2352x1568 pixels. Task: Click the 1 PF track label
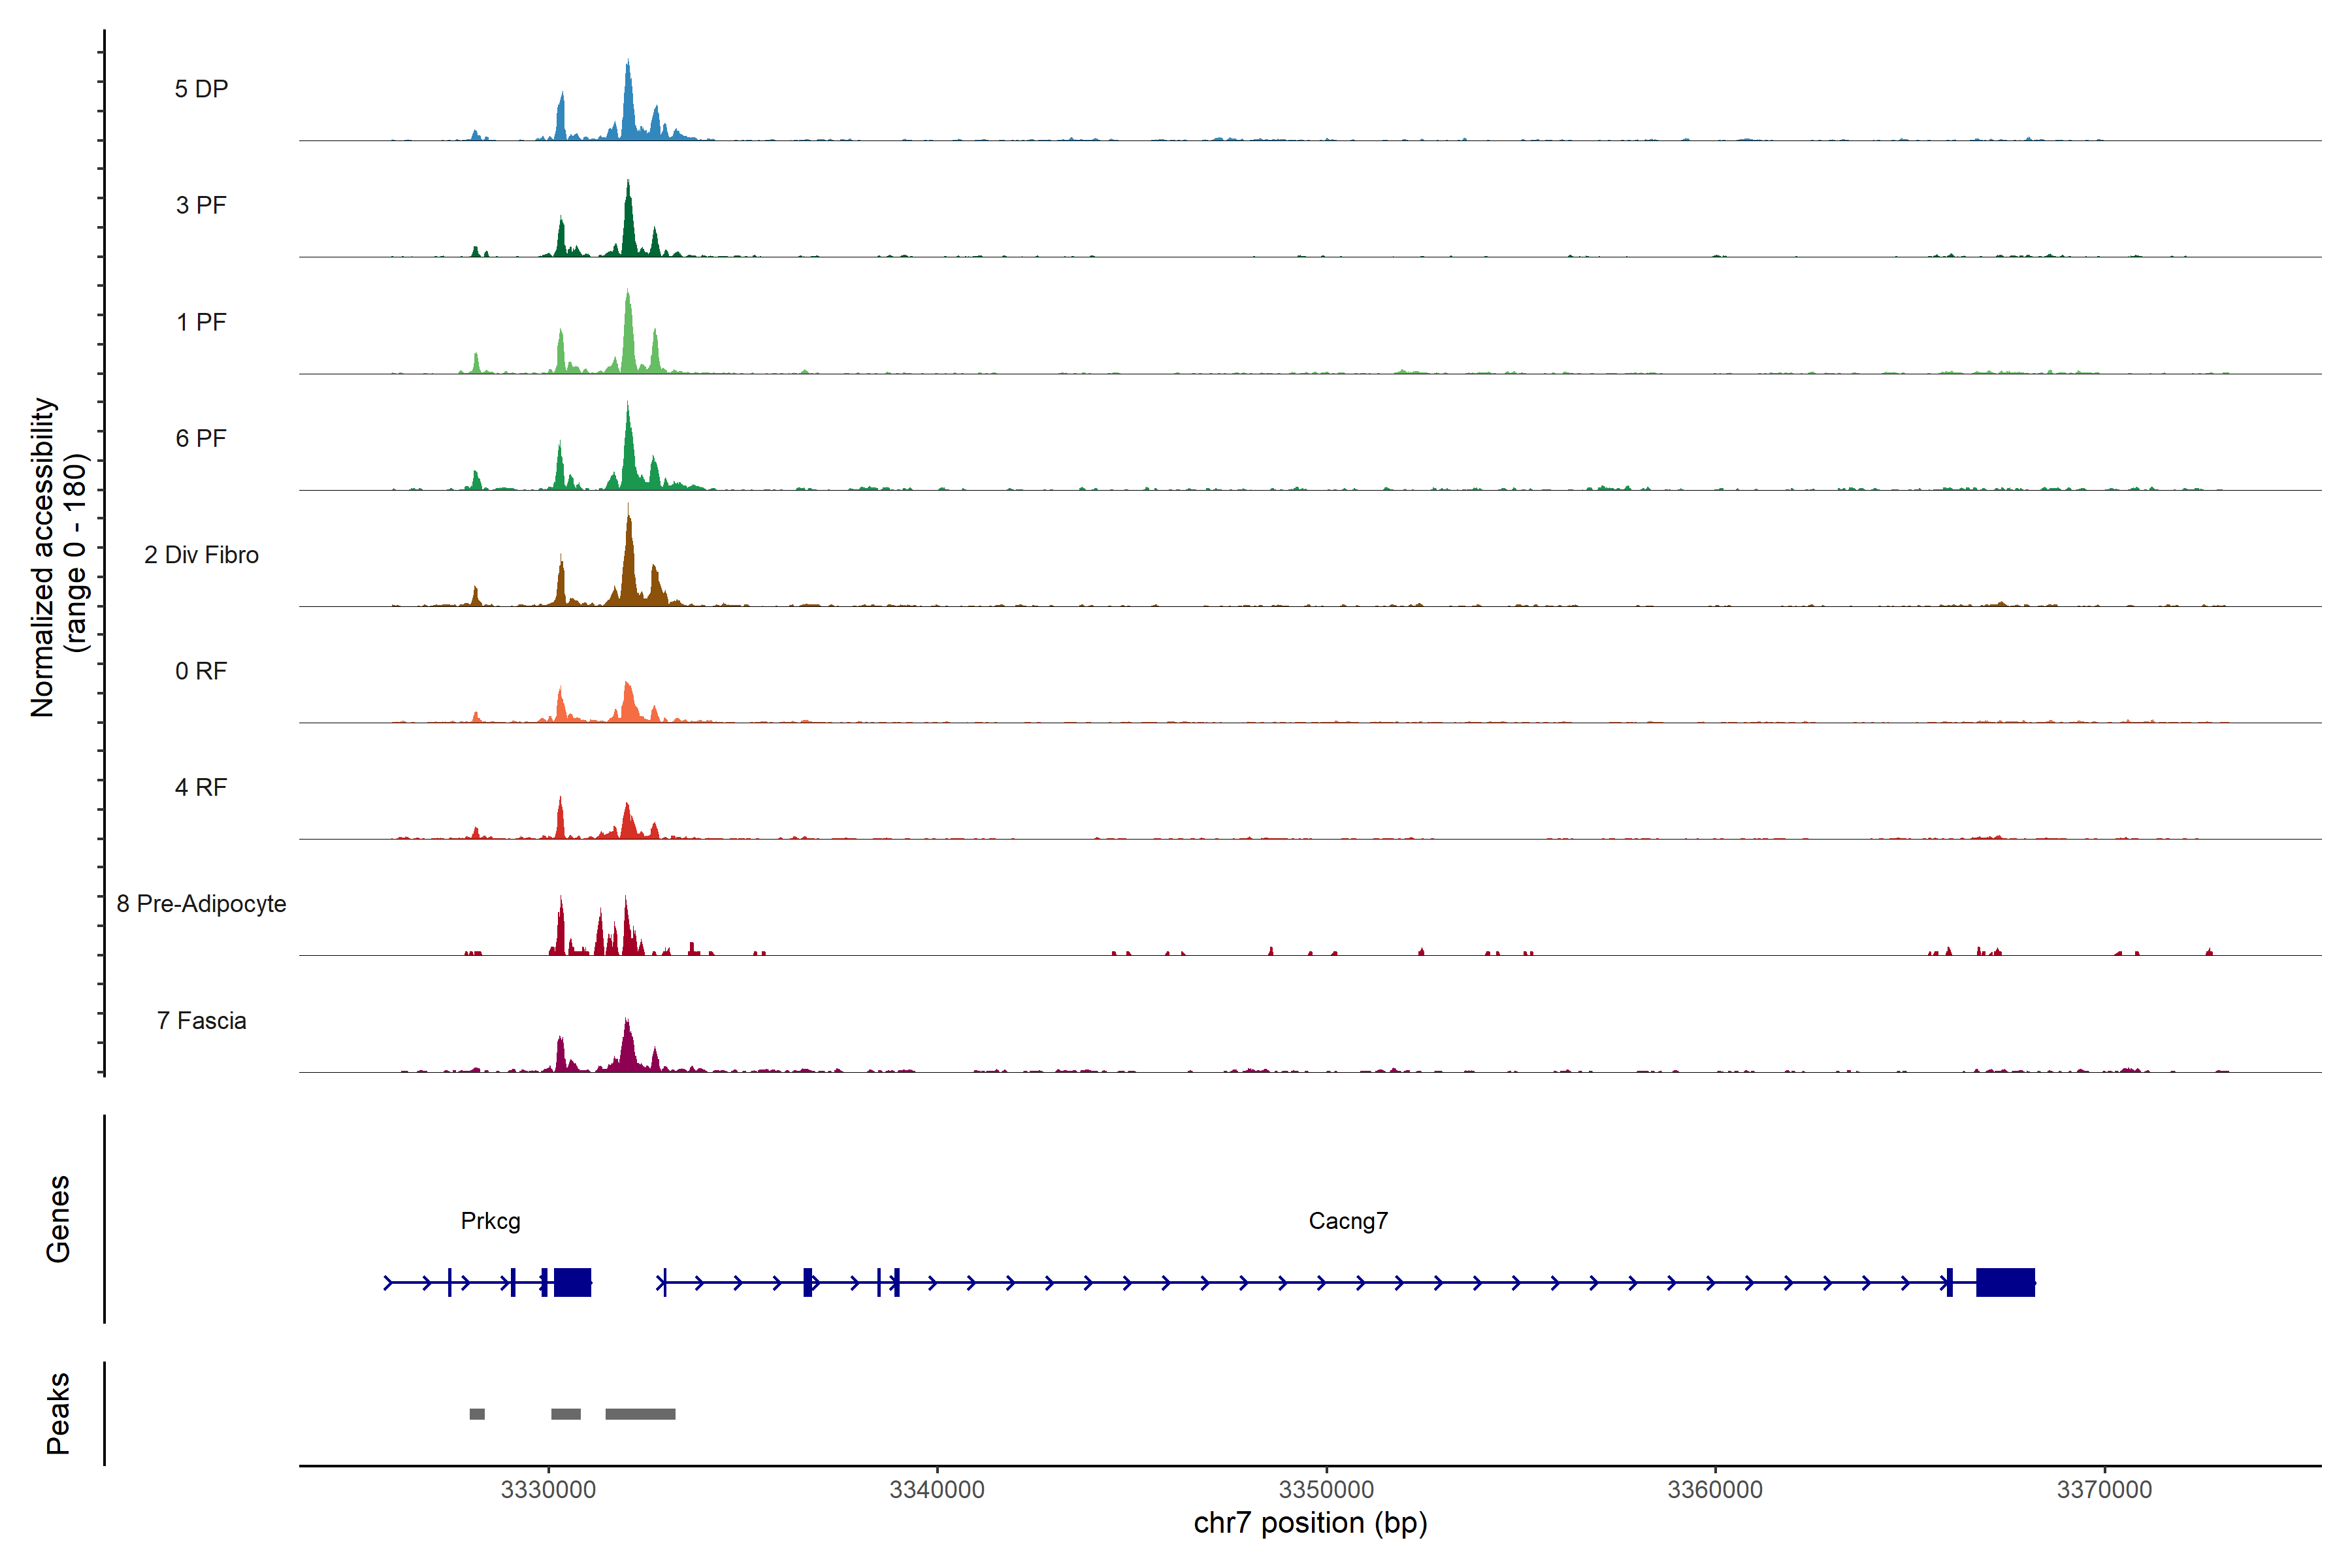(201, 322)
